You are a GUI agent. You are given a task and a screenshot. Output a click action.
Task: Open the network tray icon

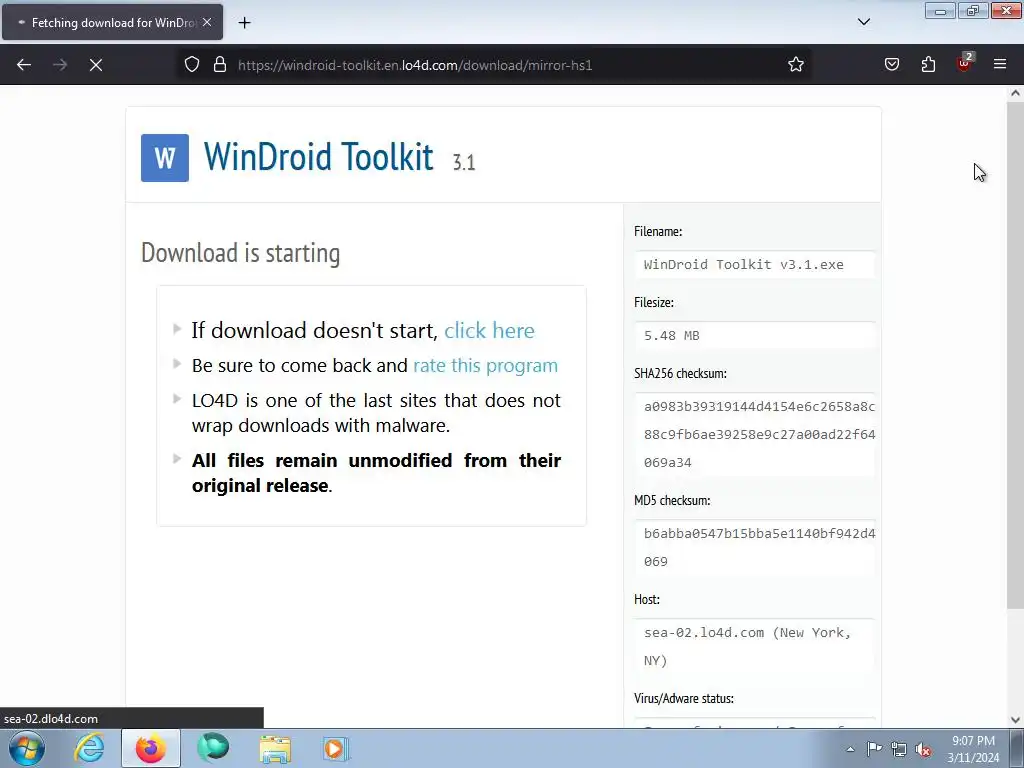pyautogui.click(x=899, y=749)
